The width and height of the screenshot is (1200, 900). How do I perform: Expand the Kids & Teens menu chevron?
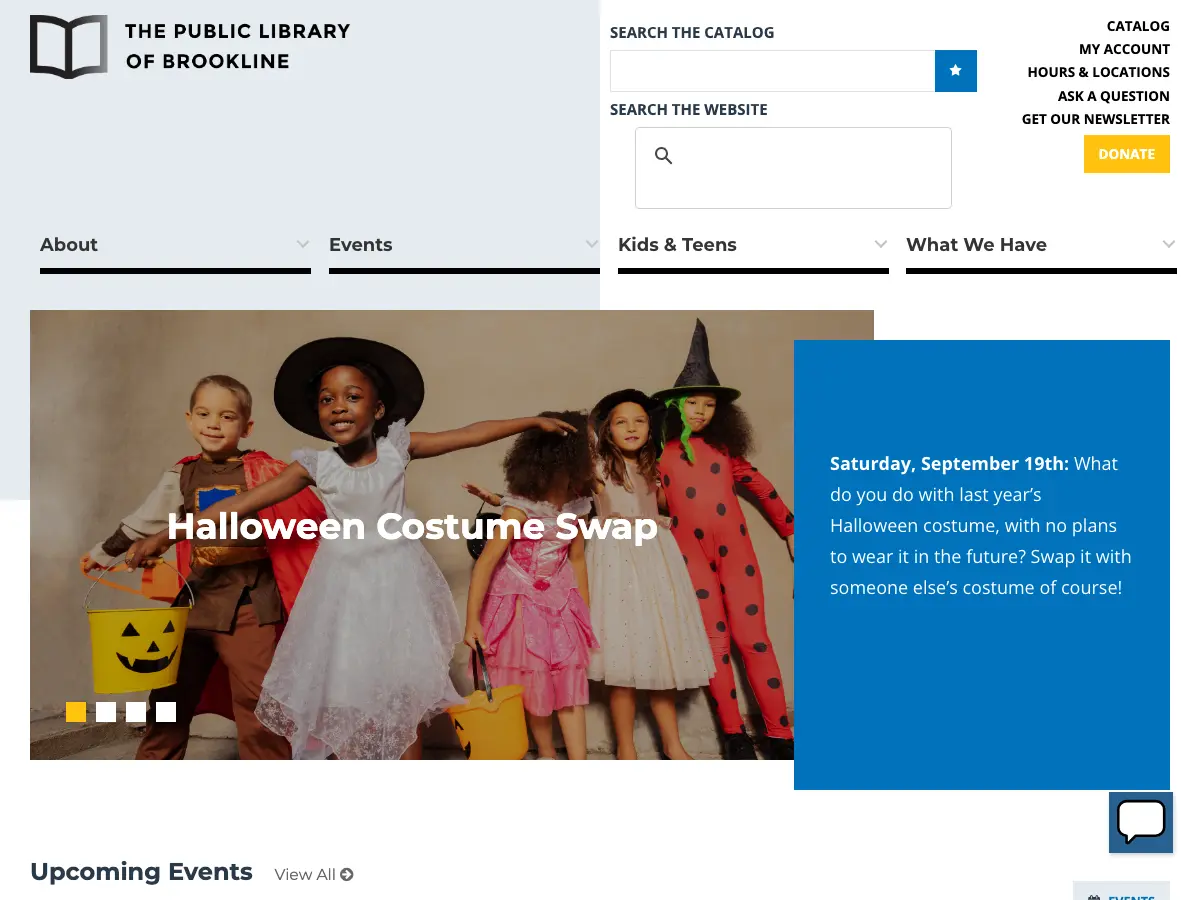coord(881,244)
